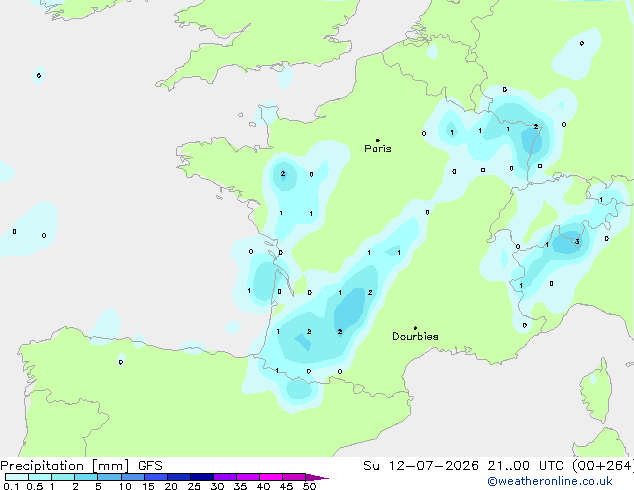Screen dimensions: 634x490
Task: Click the '0.5' legend value label
Action: click(x=34, y=486)
